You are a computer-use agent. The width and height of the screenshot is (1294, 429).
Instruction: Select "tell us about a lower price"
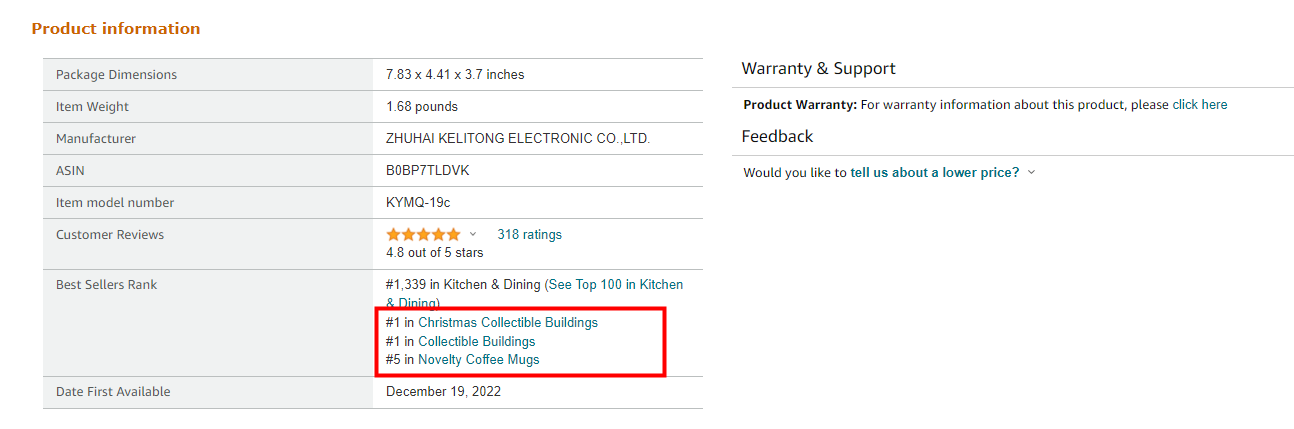click(934, 172)
